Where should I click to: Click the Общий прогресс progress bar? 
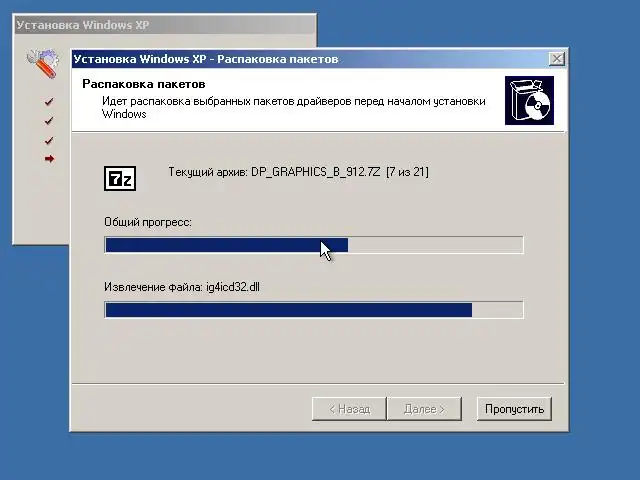(313, 245)
